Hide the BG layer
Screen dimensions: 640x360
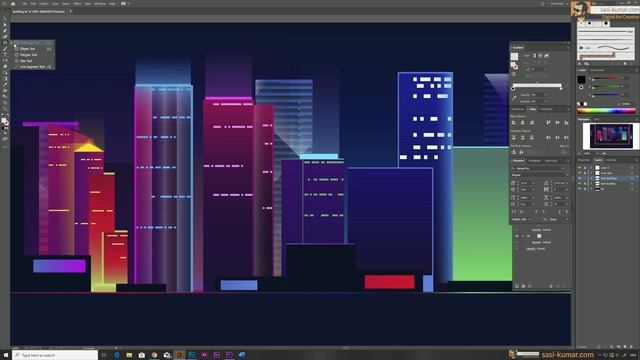pos(580,189)
